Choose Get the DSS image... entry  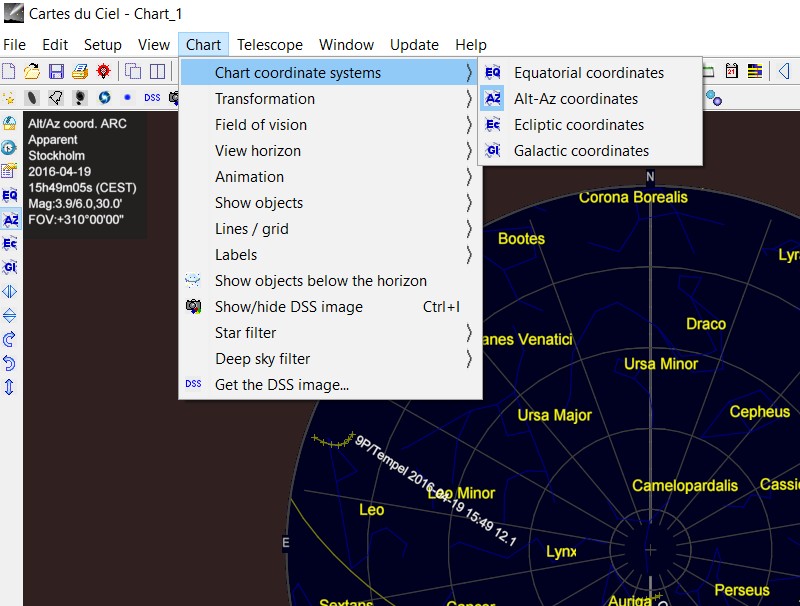(x=329, y=385)
